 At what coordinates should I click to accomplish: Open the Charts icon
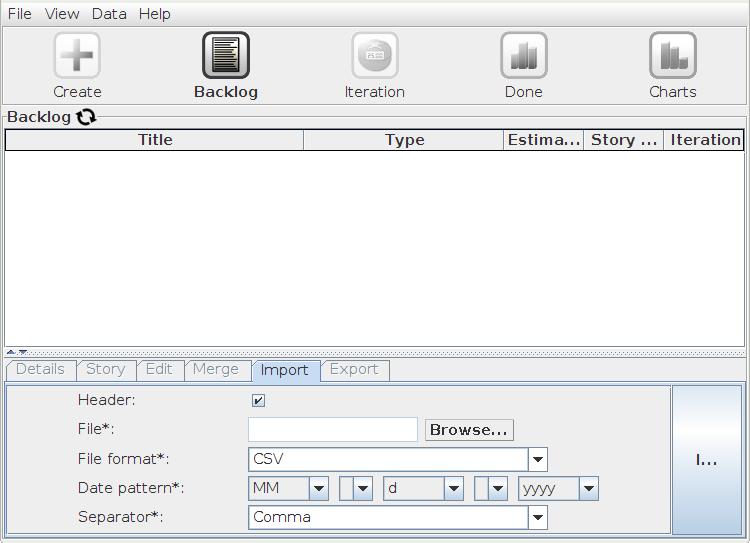click(x=673, y=55)
